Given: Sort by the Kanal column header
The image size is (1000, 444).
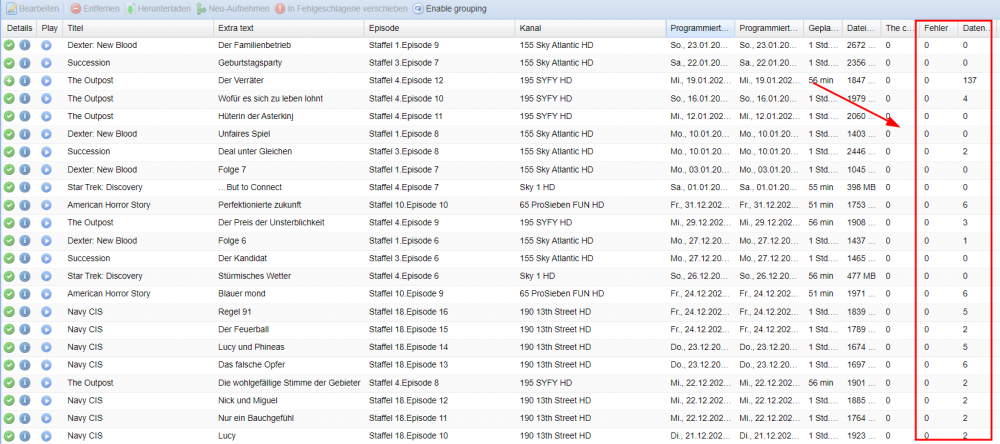Looking at the screenshot, I should pos(590,28).
